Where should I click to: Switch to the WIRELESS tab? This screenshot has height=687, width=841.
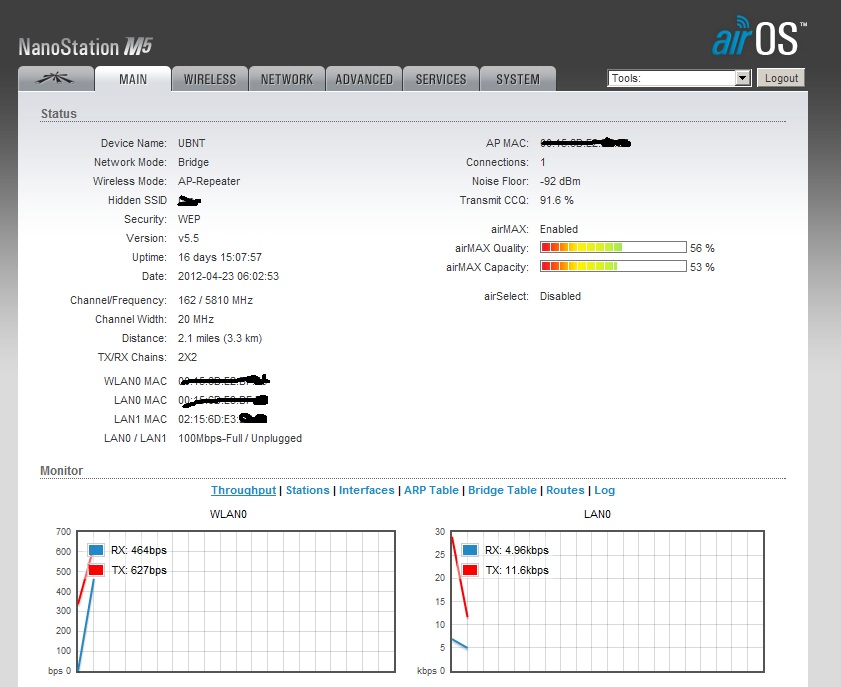pyautogui.click(x=210, y=79)
